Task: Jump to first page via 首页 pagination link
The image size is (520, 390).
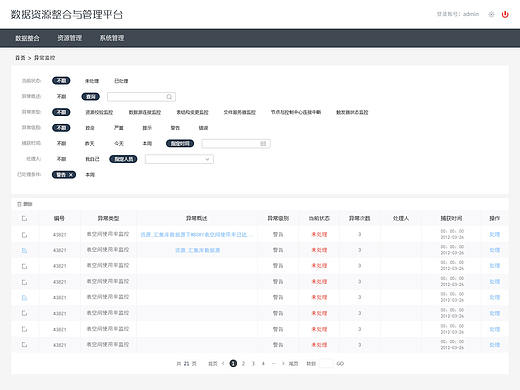Action: coord(213,364)
